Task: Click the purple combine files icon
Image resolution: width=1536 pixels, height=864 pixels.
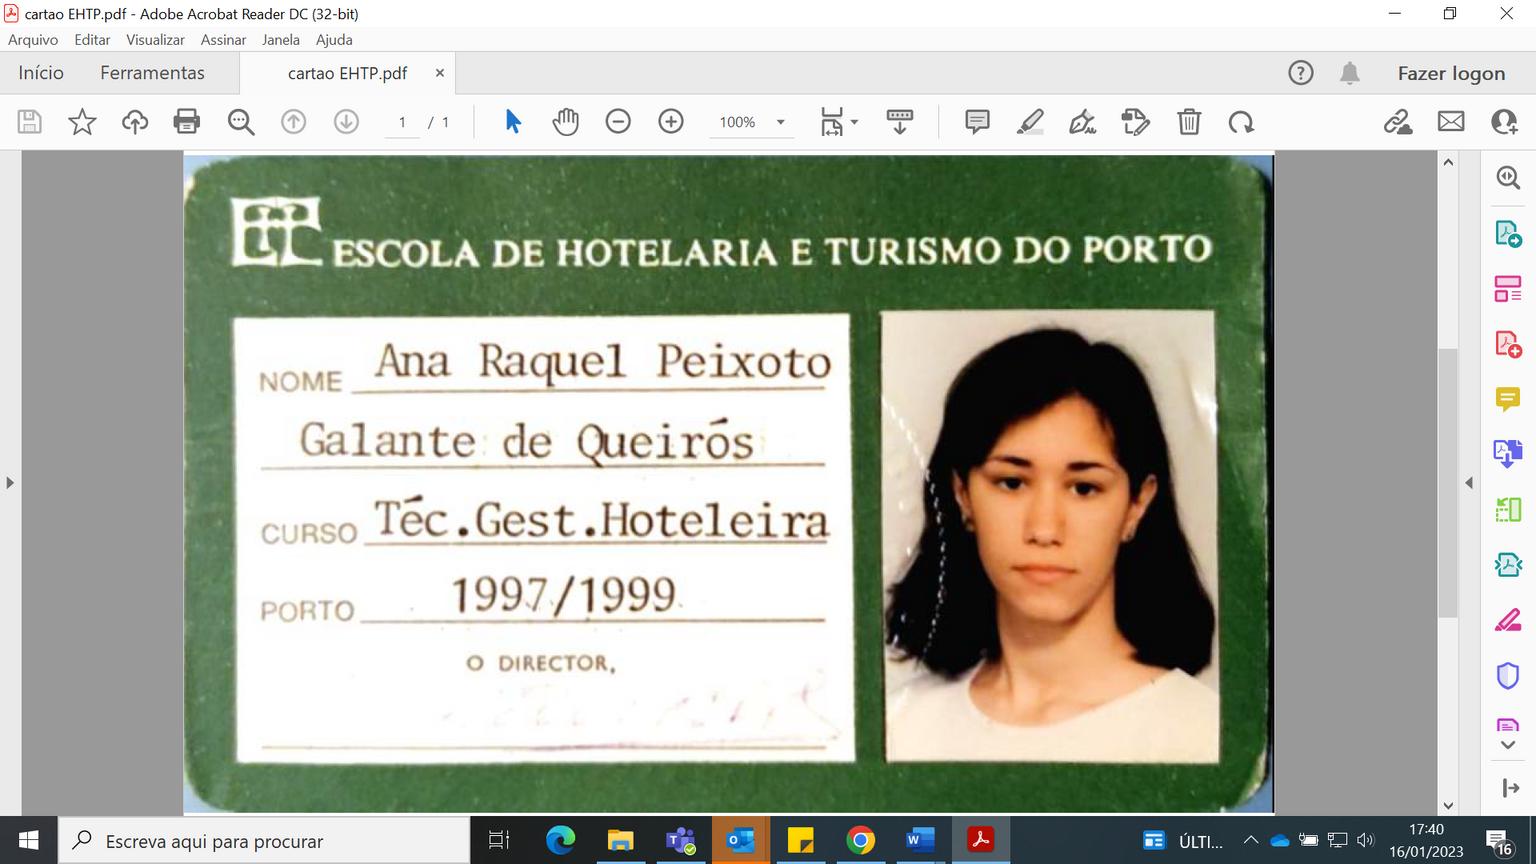Action: (1508, 454)
